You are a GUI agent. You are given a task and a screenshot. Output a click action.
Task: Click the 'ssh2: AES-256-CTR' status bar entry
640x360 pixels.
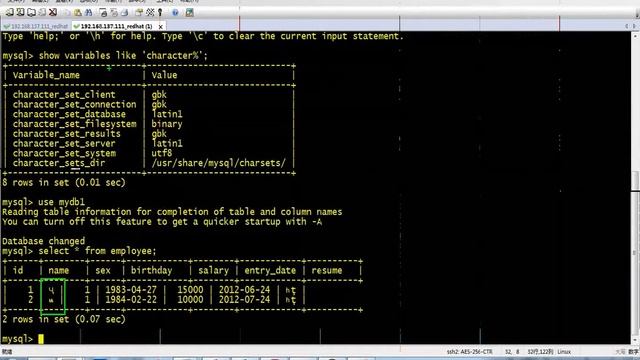[x=469, y=352]
